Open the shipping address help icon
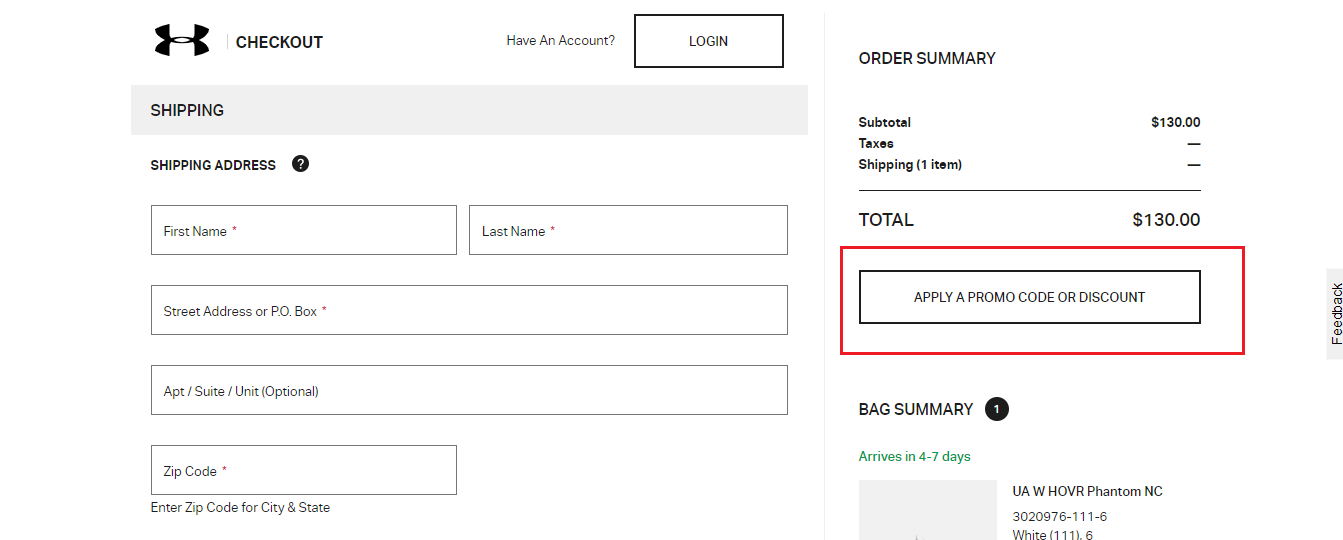The width and height of the screenshot is (1343, 540). (x=301, y=164)
